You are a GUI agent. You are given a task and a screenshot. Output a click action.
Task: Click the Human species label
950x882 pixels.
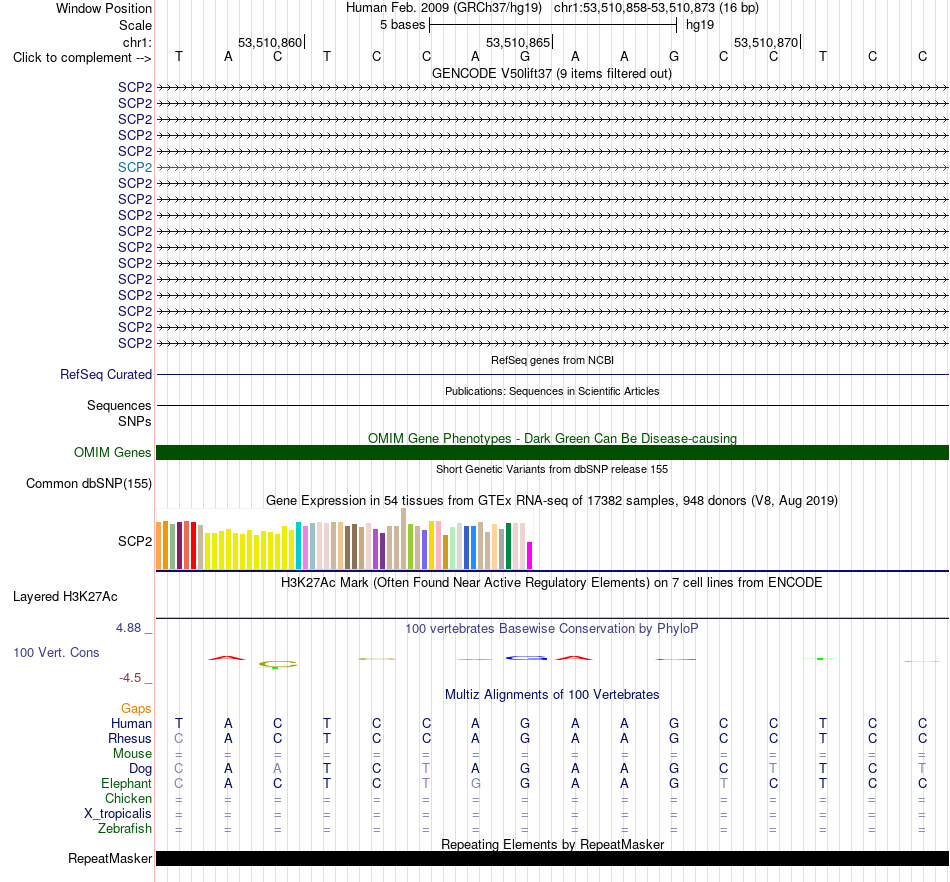[131, 724]
